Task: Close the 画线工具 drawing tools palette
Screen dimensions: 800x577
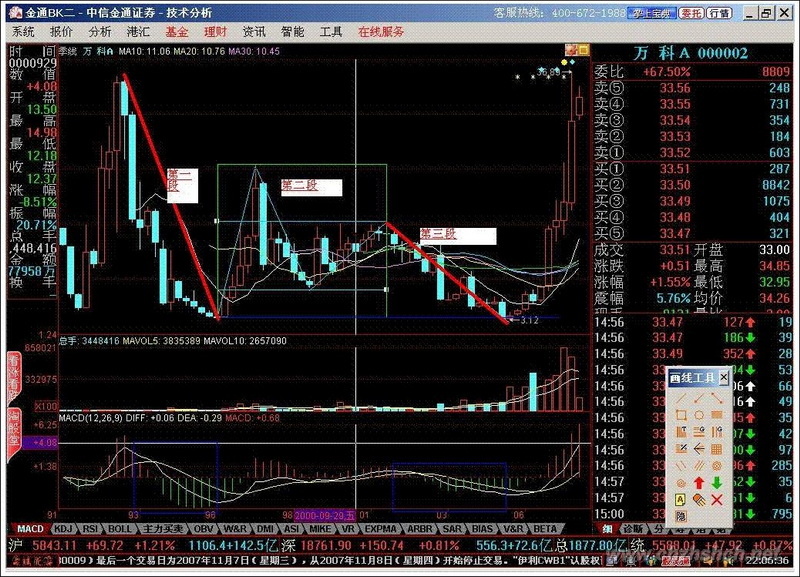Action: (x=724, y=378)
